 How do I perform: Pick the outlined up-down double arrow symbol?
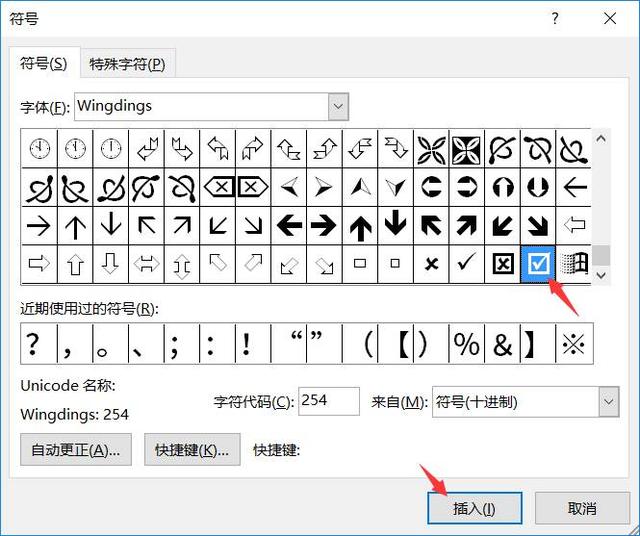182,264
